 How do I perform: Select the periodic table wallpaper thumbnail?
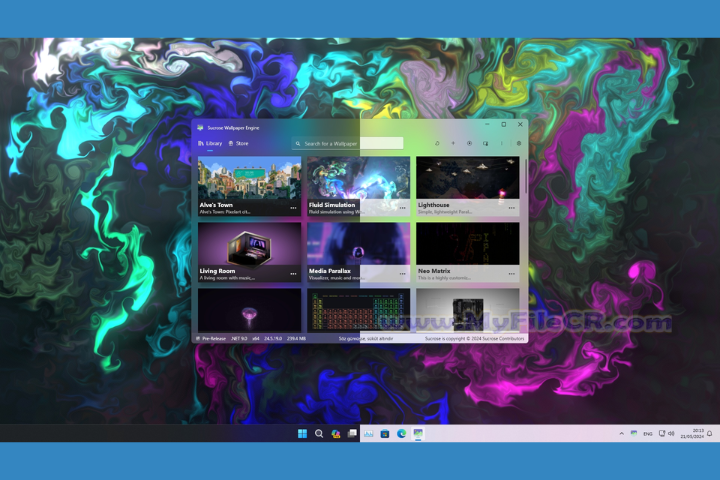pos(358,309)
